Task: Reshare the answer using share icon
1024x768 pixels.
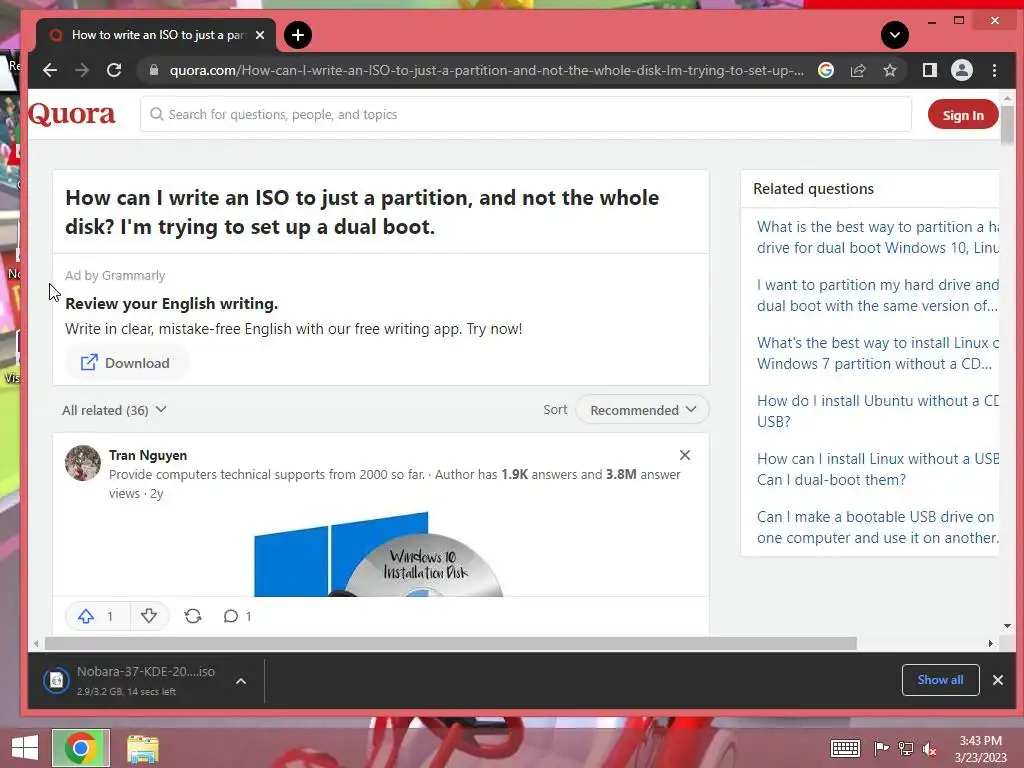Action: (x=193, y=616)
